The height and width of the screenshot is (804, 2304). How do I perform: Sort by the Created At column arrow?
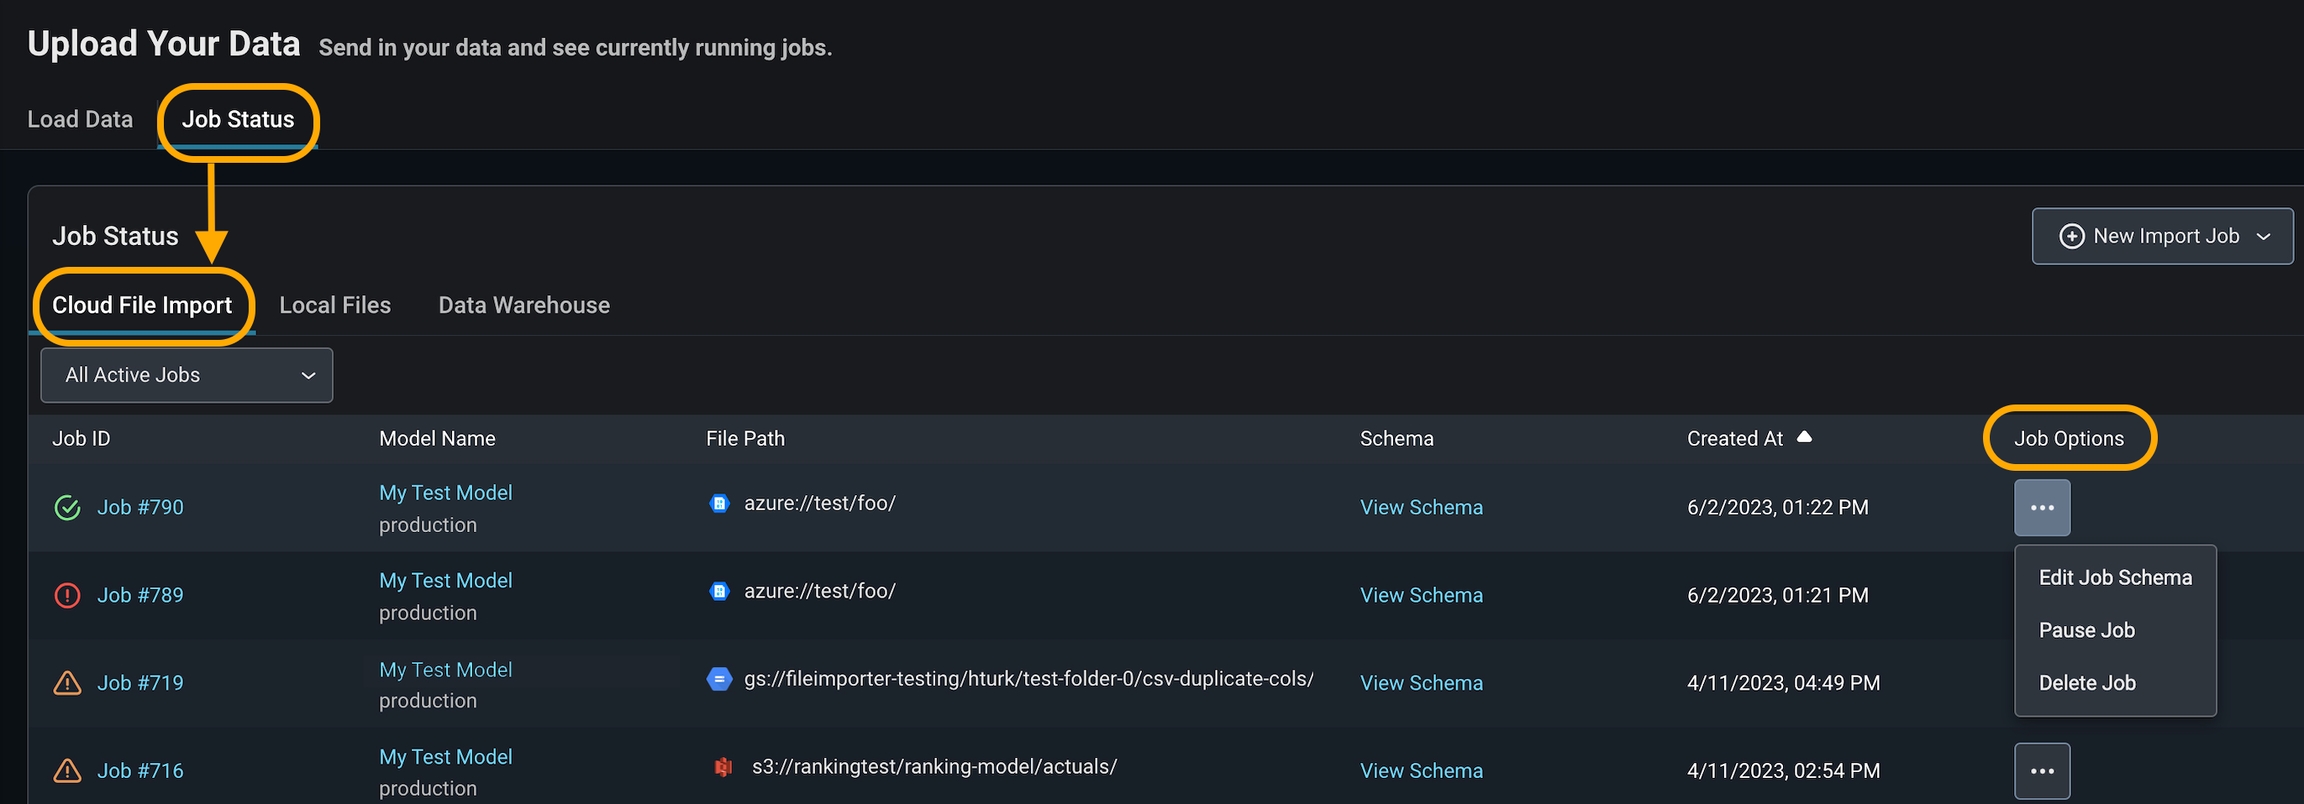[x=1804, y=437]
